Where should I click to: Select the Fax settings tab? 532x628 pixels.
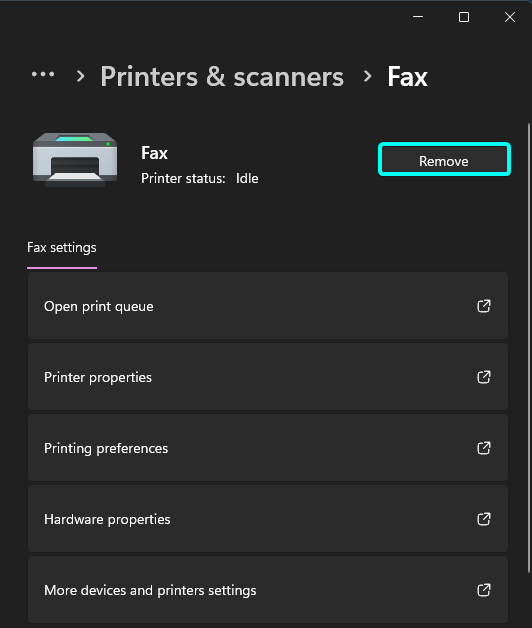click(62, 248)
